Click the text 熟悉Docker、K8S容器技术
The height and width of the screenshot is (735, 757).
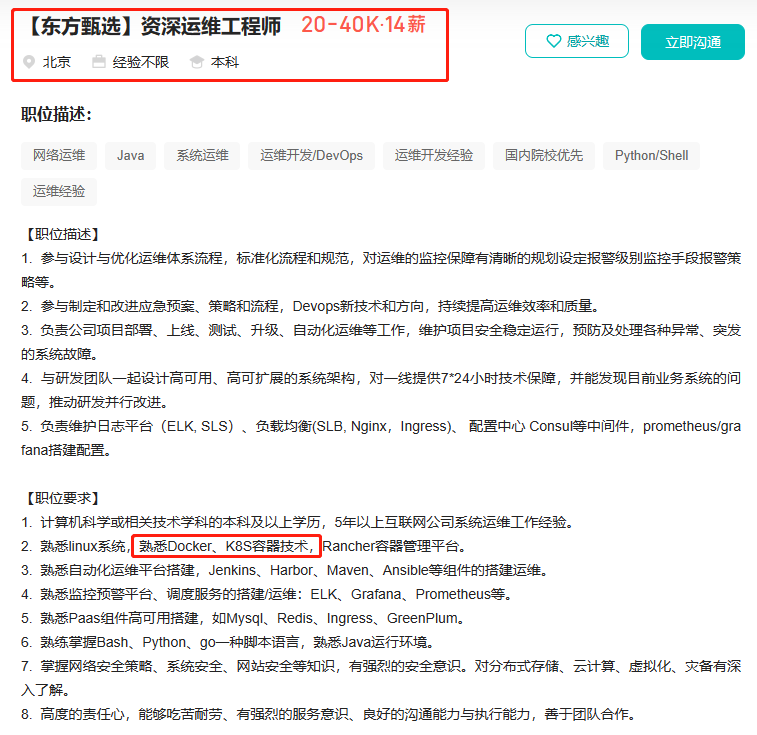click(227, 546)
